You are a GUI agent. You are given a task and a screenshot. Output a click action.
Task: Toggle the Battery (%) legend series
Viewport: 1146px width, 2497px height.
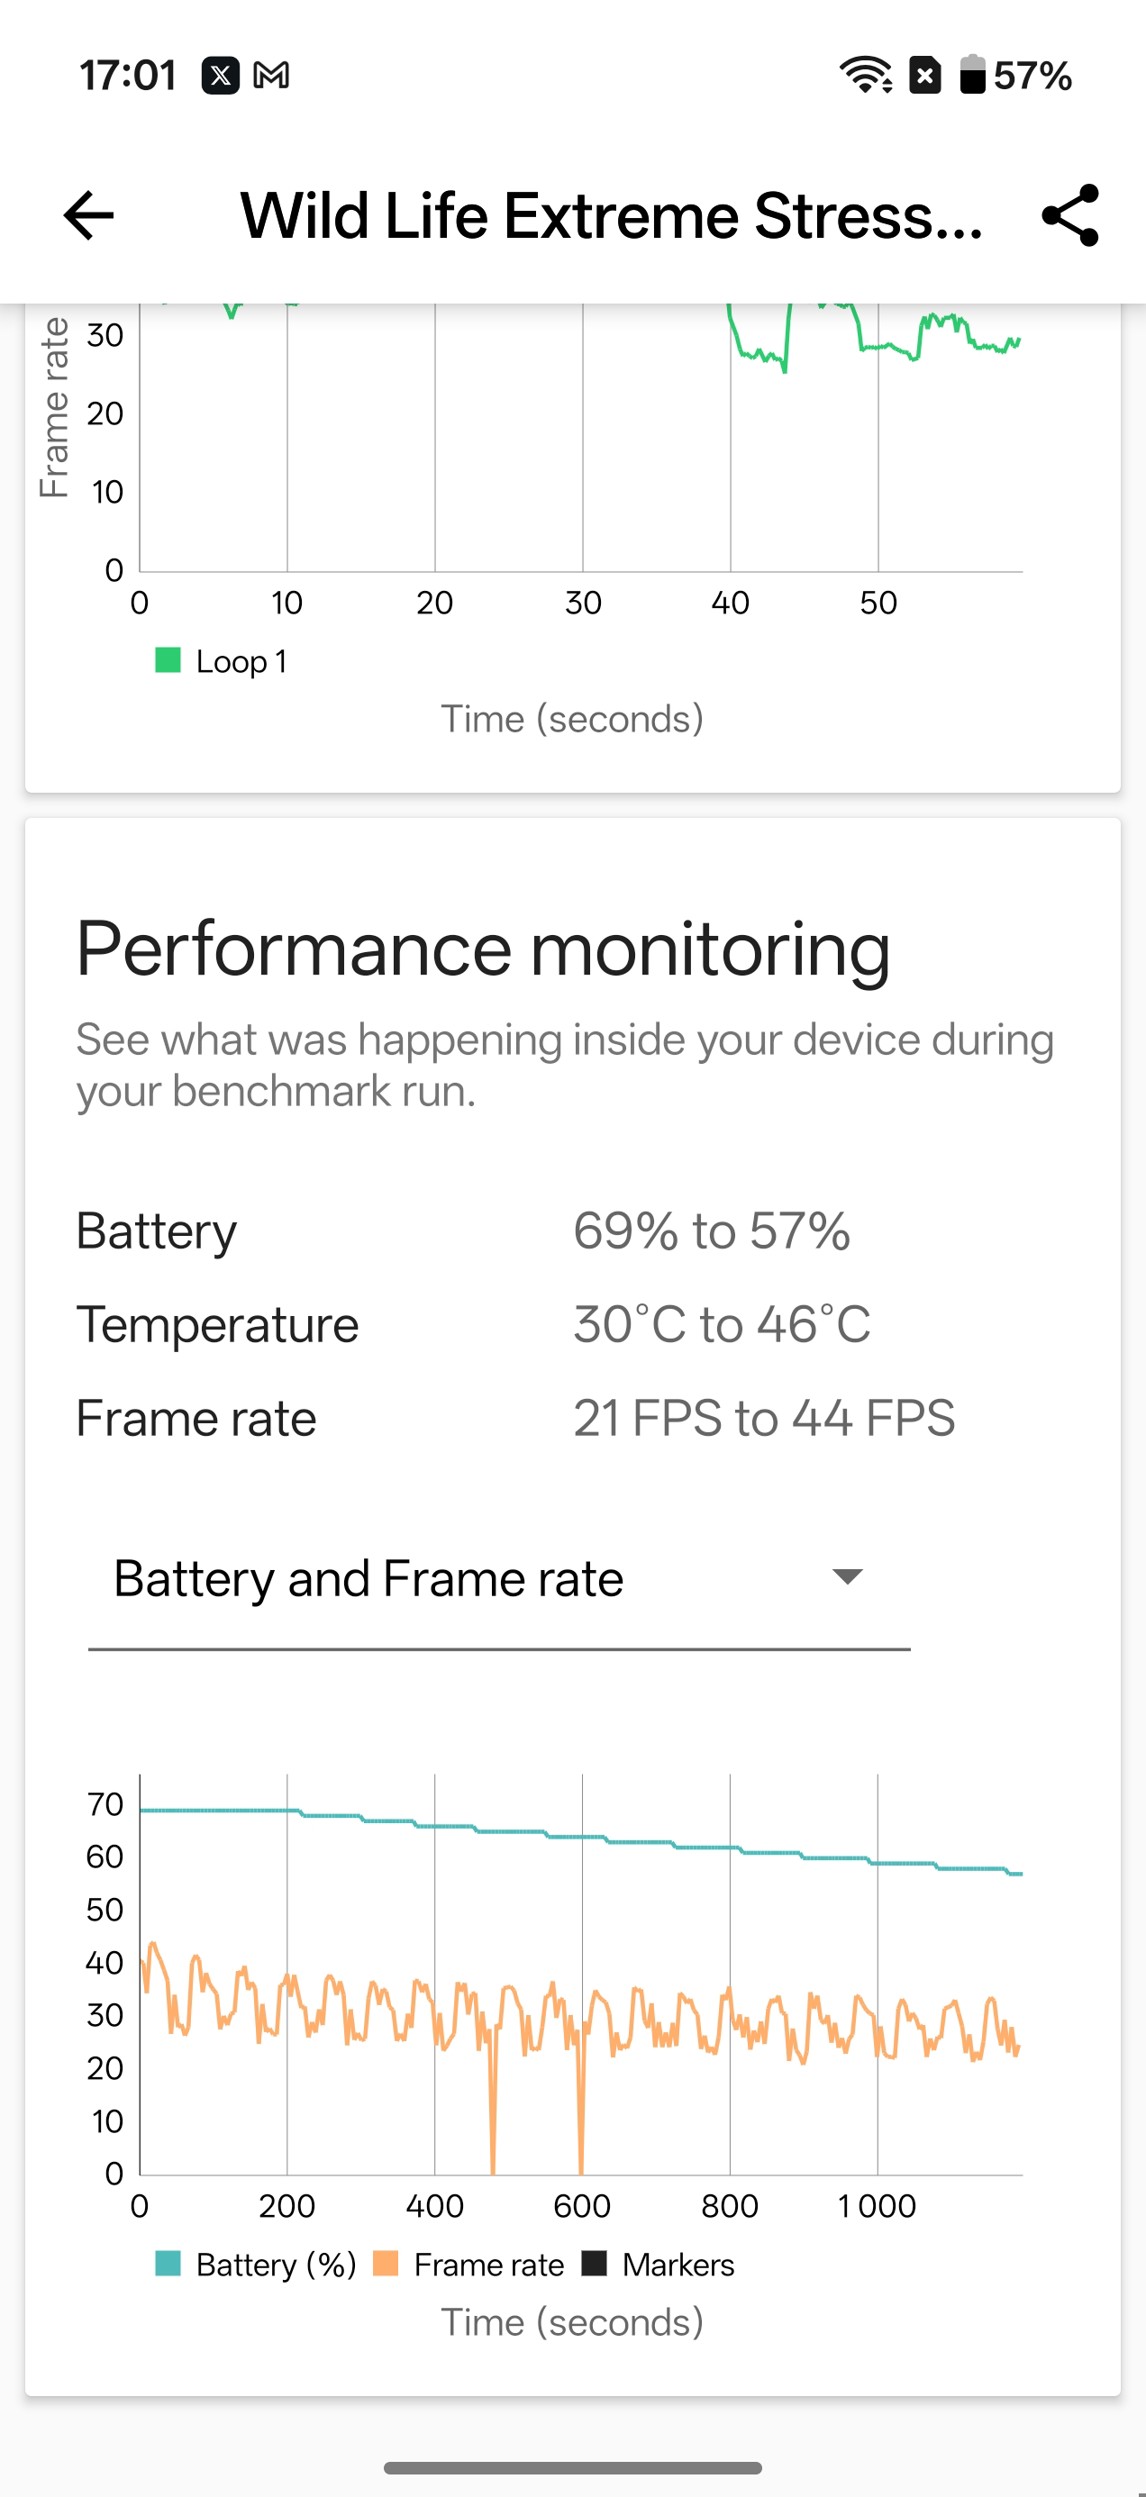click(256, 2265)
